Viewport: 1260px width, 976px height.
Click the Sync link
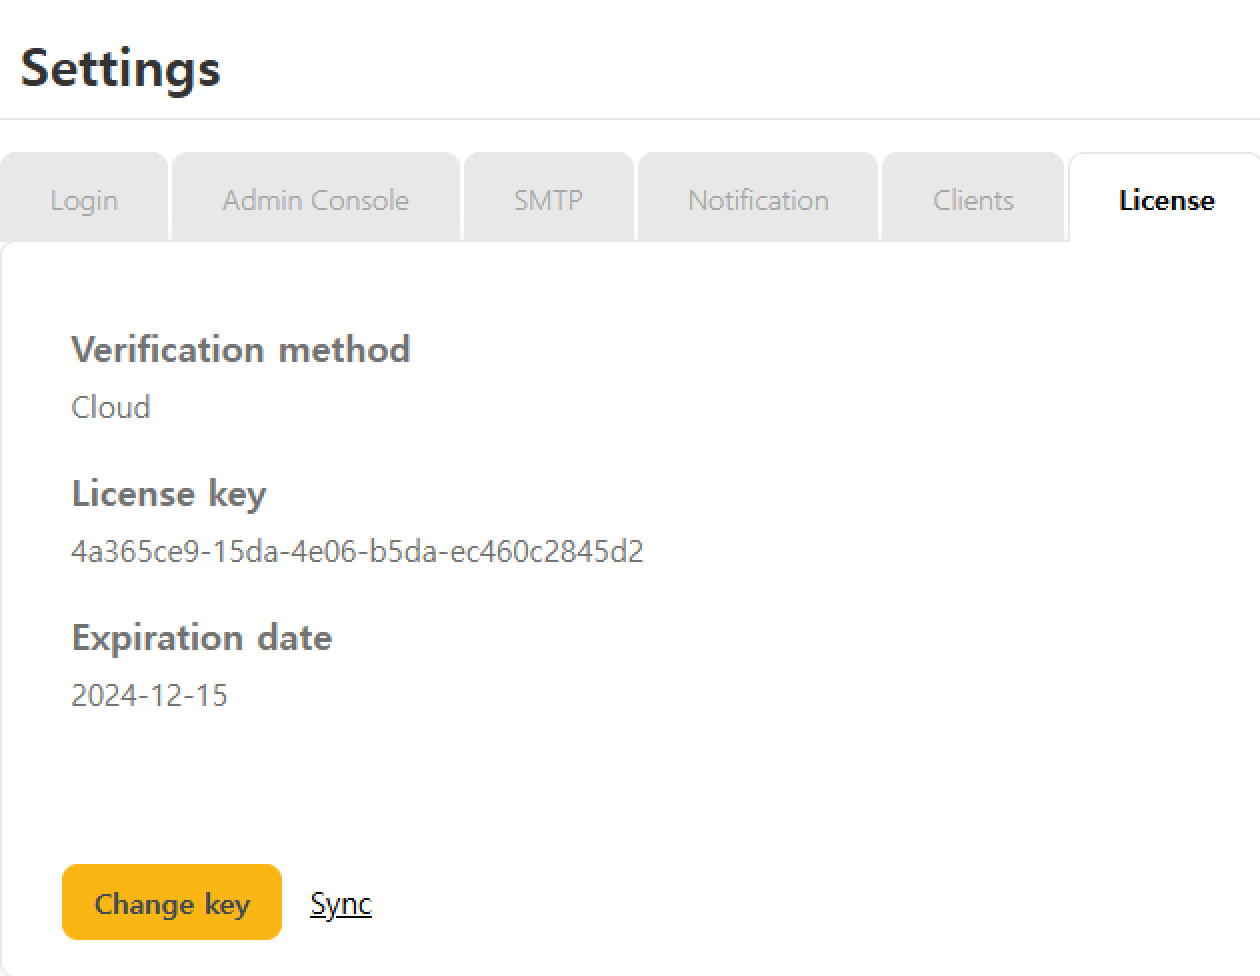click(341, 904)
